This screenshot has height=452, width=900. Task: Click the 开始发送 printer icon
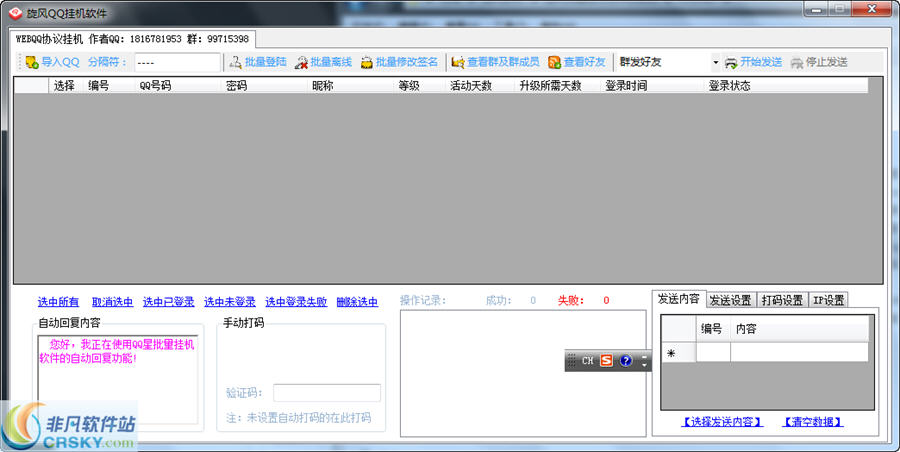point(731,62)
